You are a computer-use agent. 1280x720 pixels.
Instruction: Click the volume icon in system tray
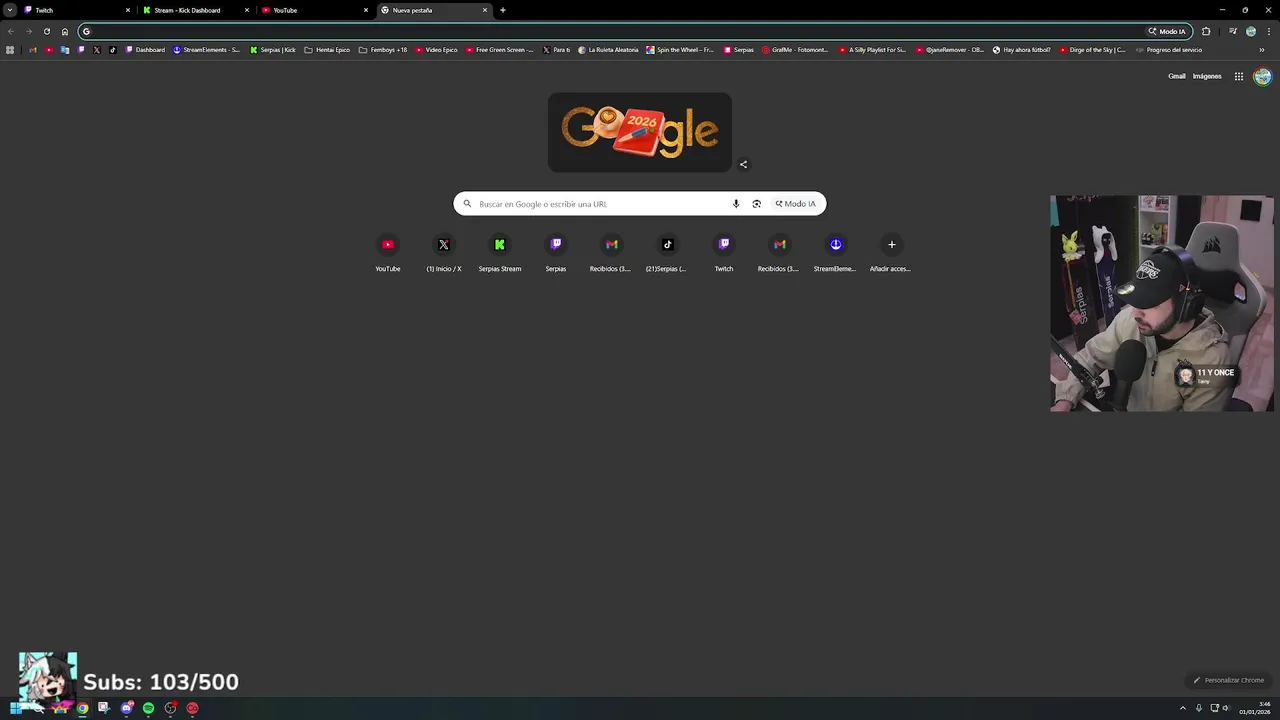[x=1225, y=708]
